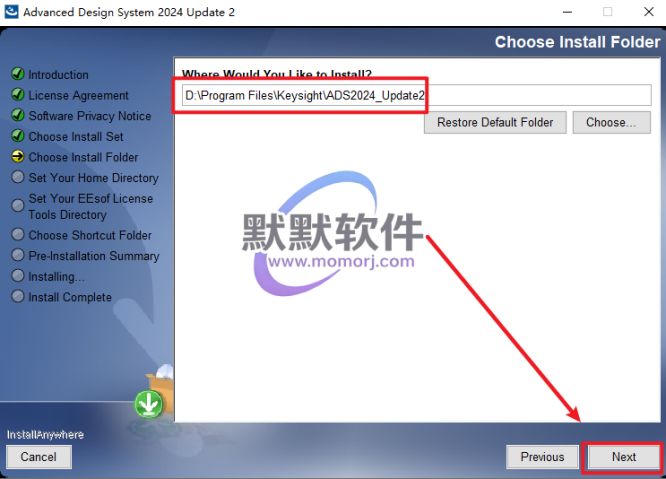
Task: Select the Set Your EEsof License Tools Directory step
Action: (90, 206)
